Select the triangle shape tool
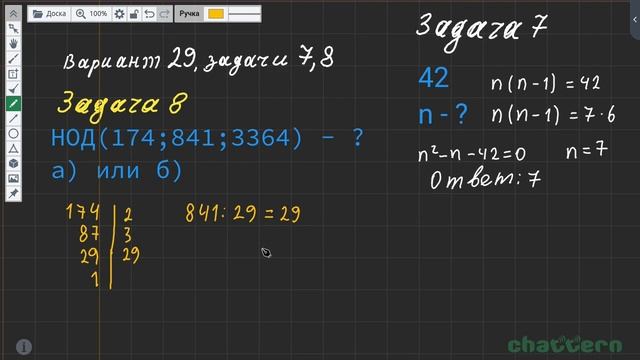This screenshot has width=640, height=360. coord(13,149)
